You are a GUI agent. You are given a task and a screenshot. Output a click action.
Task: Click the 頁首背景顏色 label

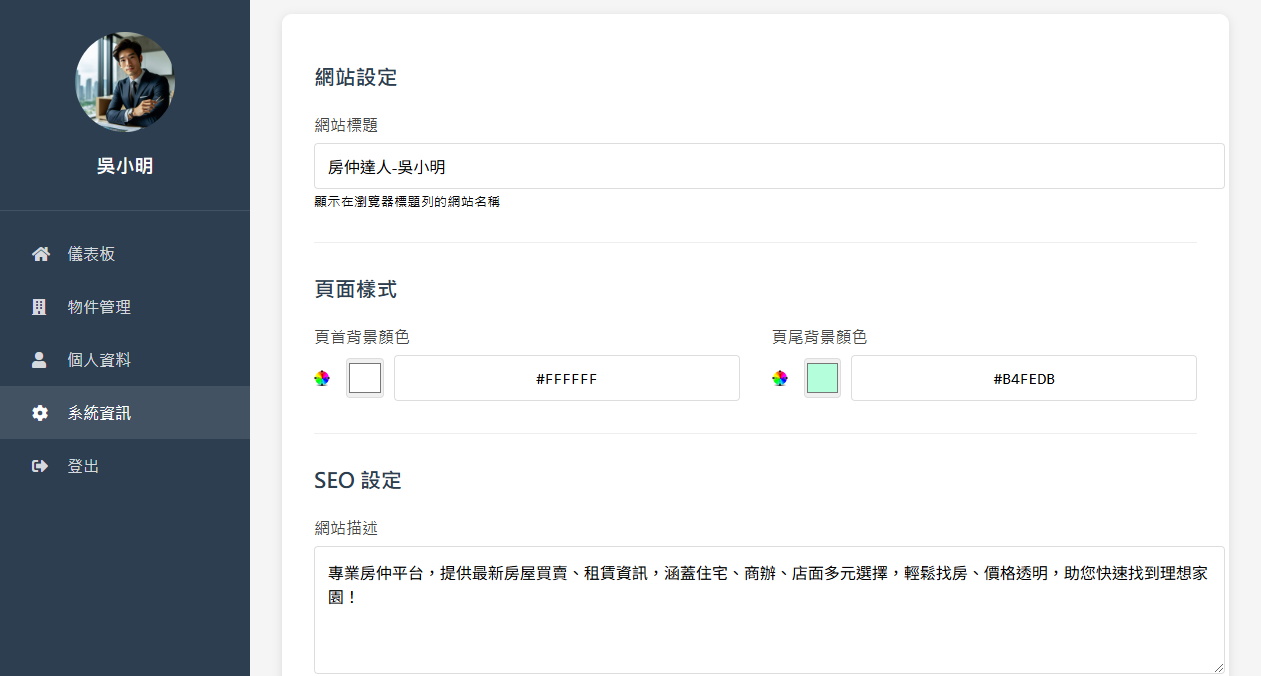click(362, 337)
